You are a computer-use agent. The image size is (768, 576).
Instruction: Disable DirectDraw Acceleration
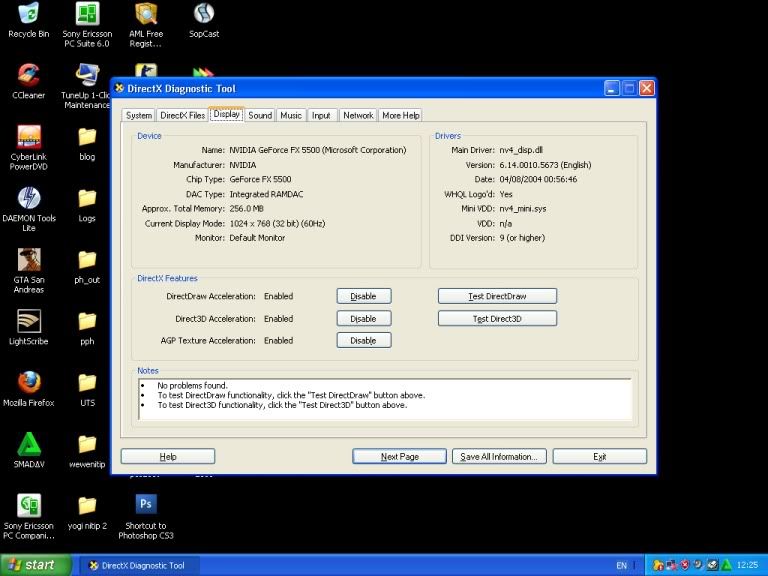[x=363, y=296]
